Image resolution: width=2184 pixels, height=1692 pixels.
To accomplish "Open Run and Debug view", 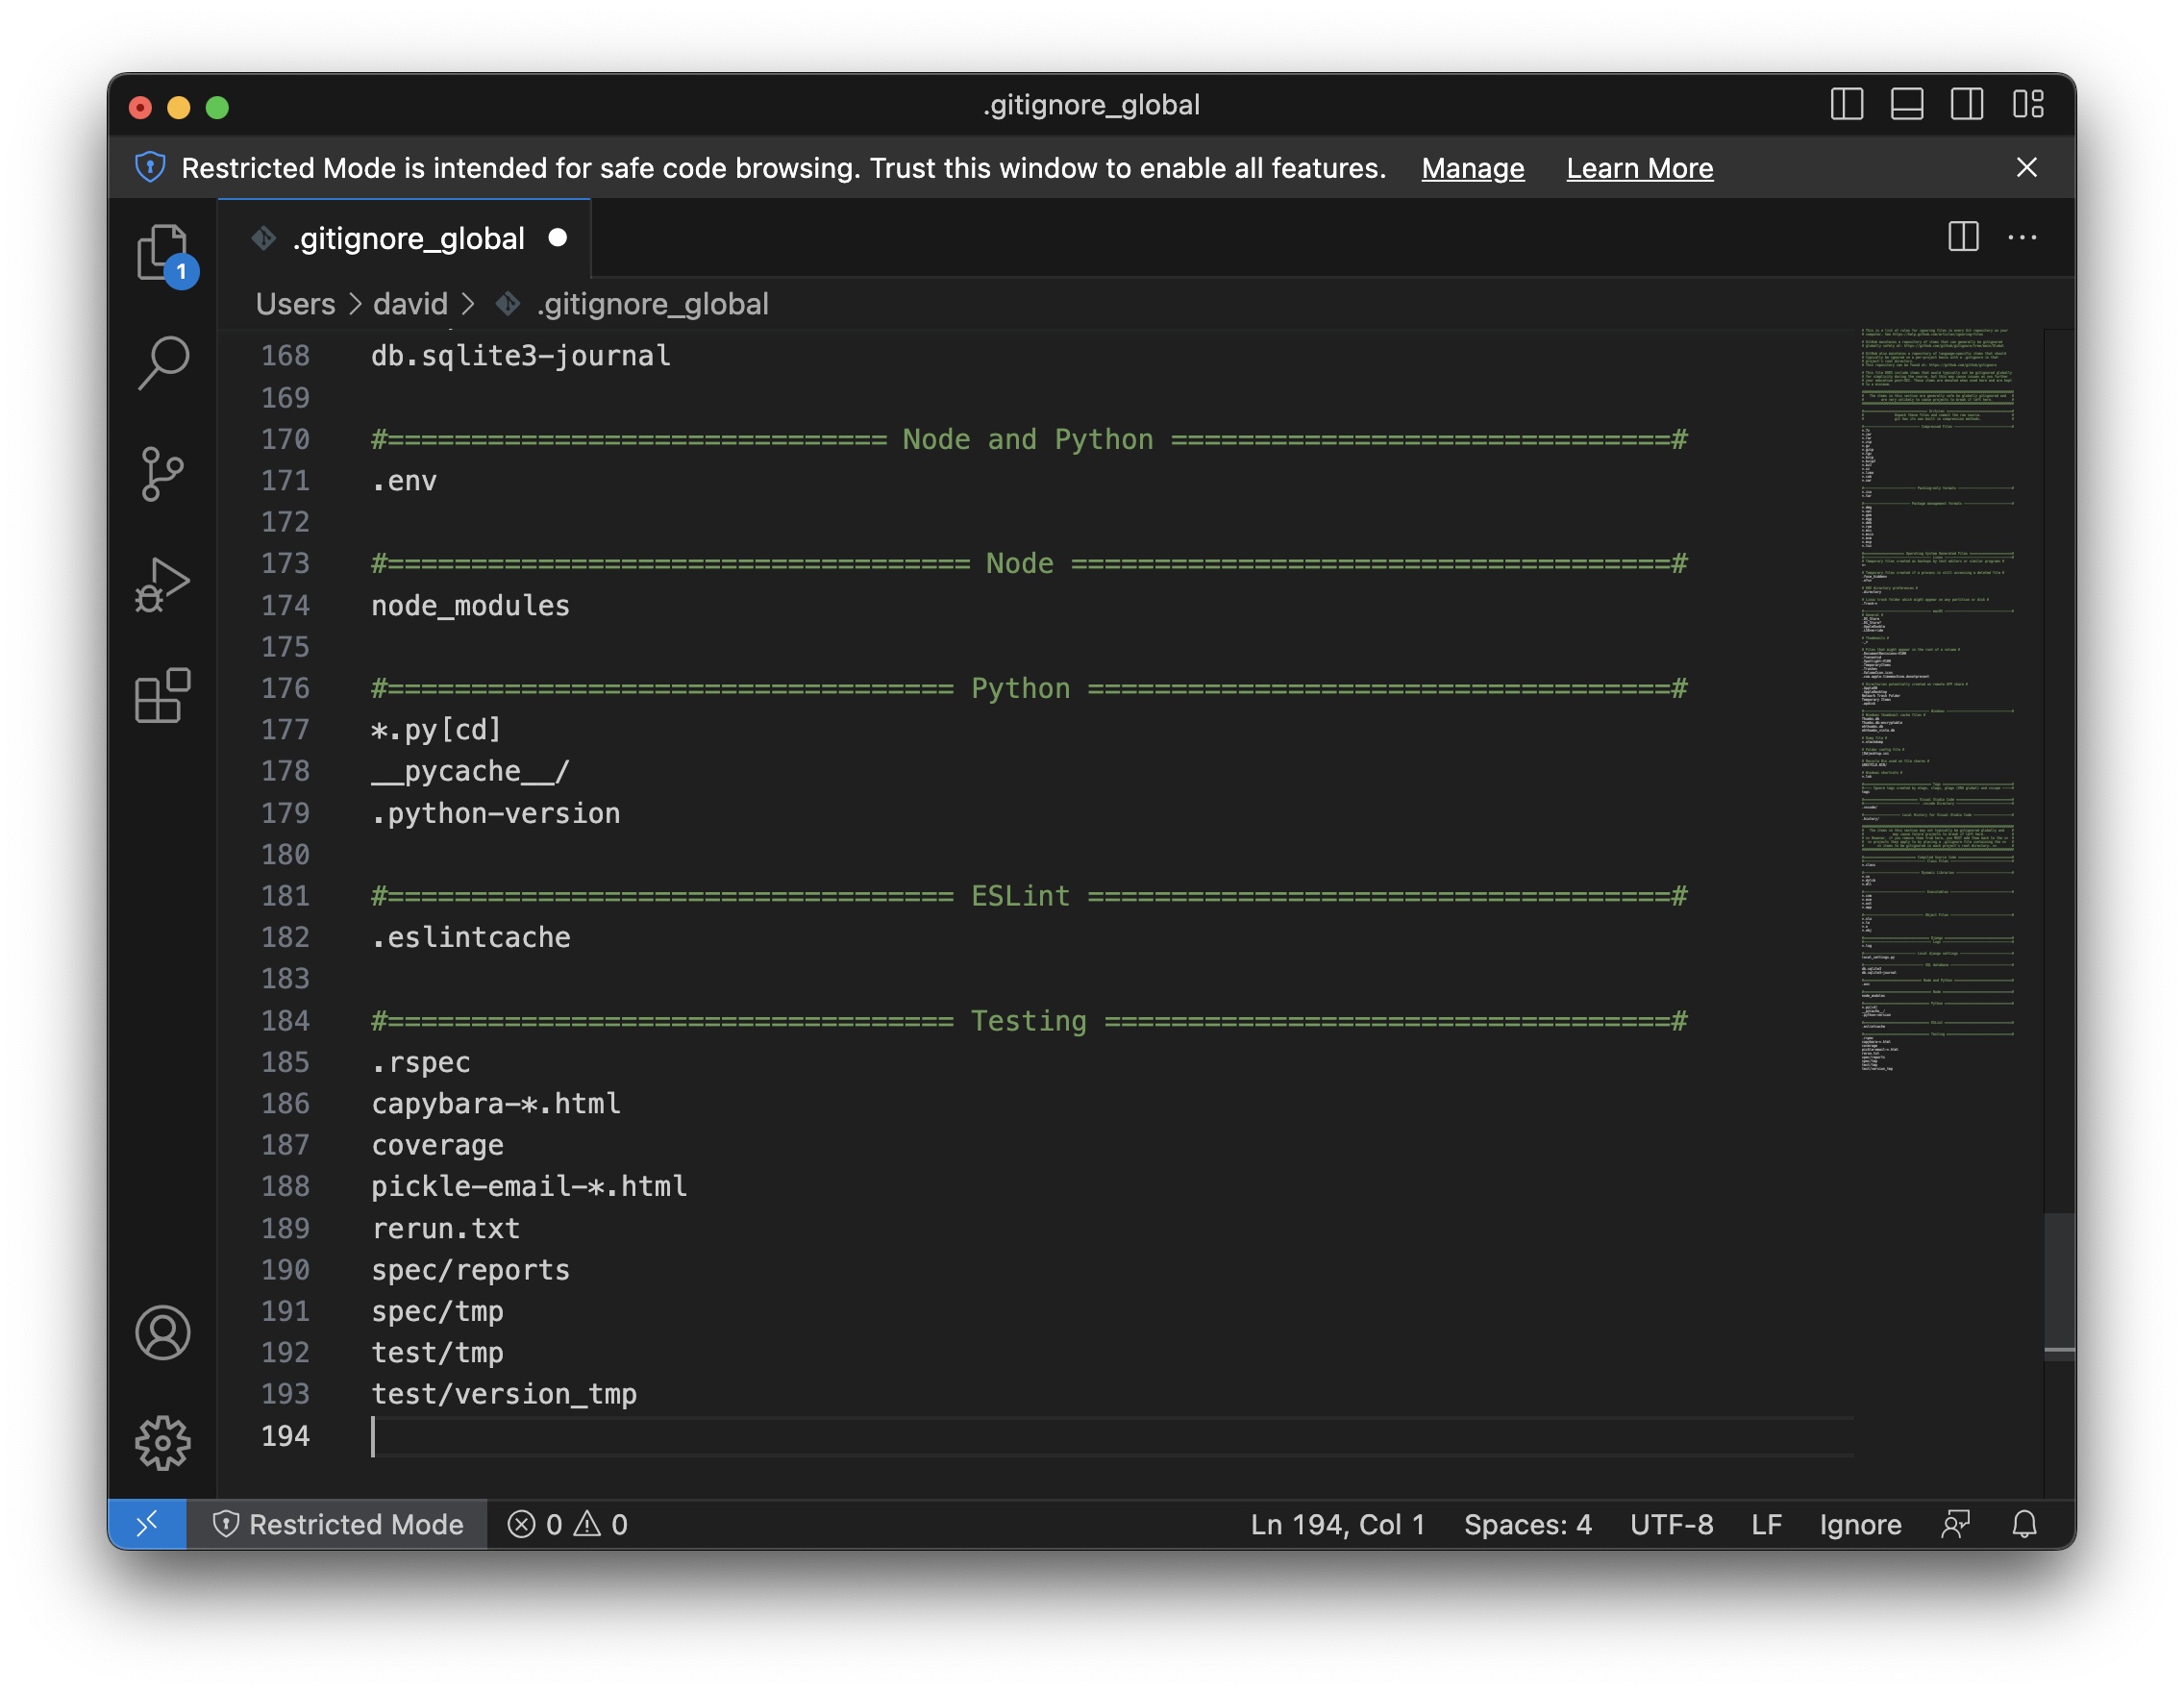I will pos(162,584).
